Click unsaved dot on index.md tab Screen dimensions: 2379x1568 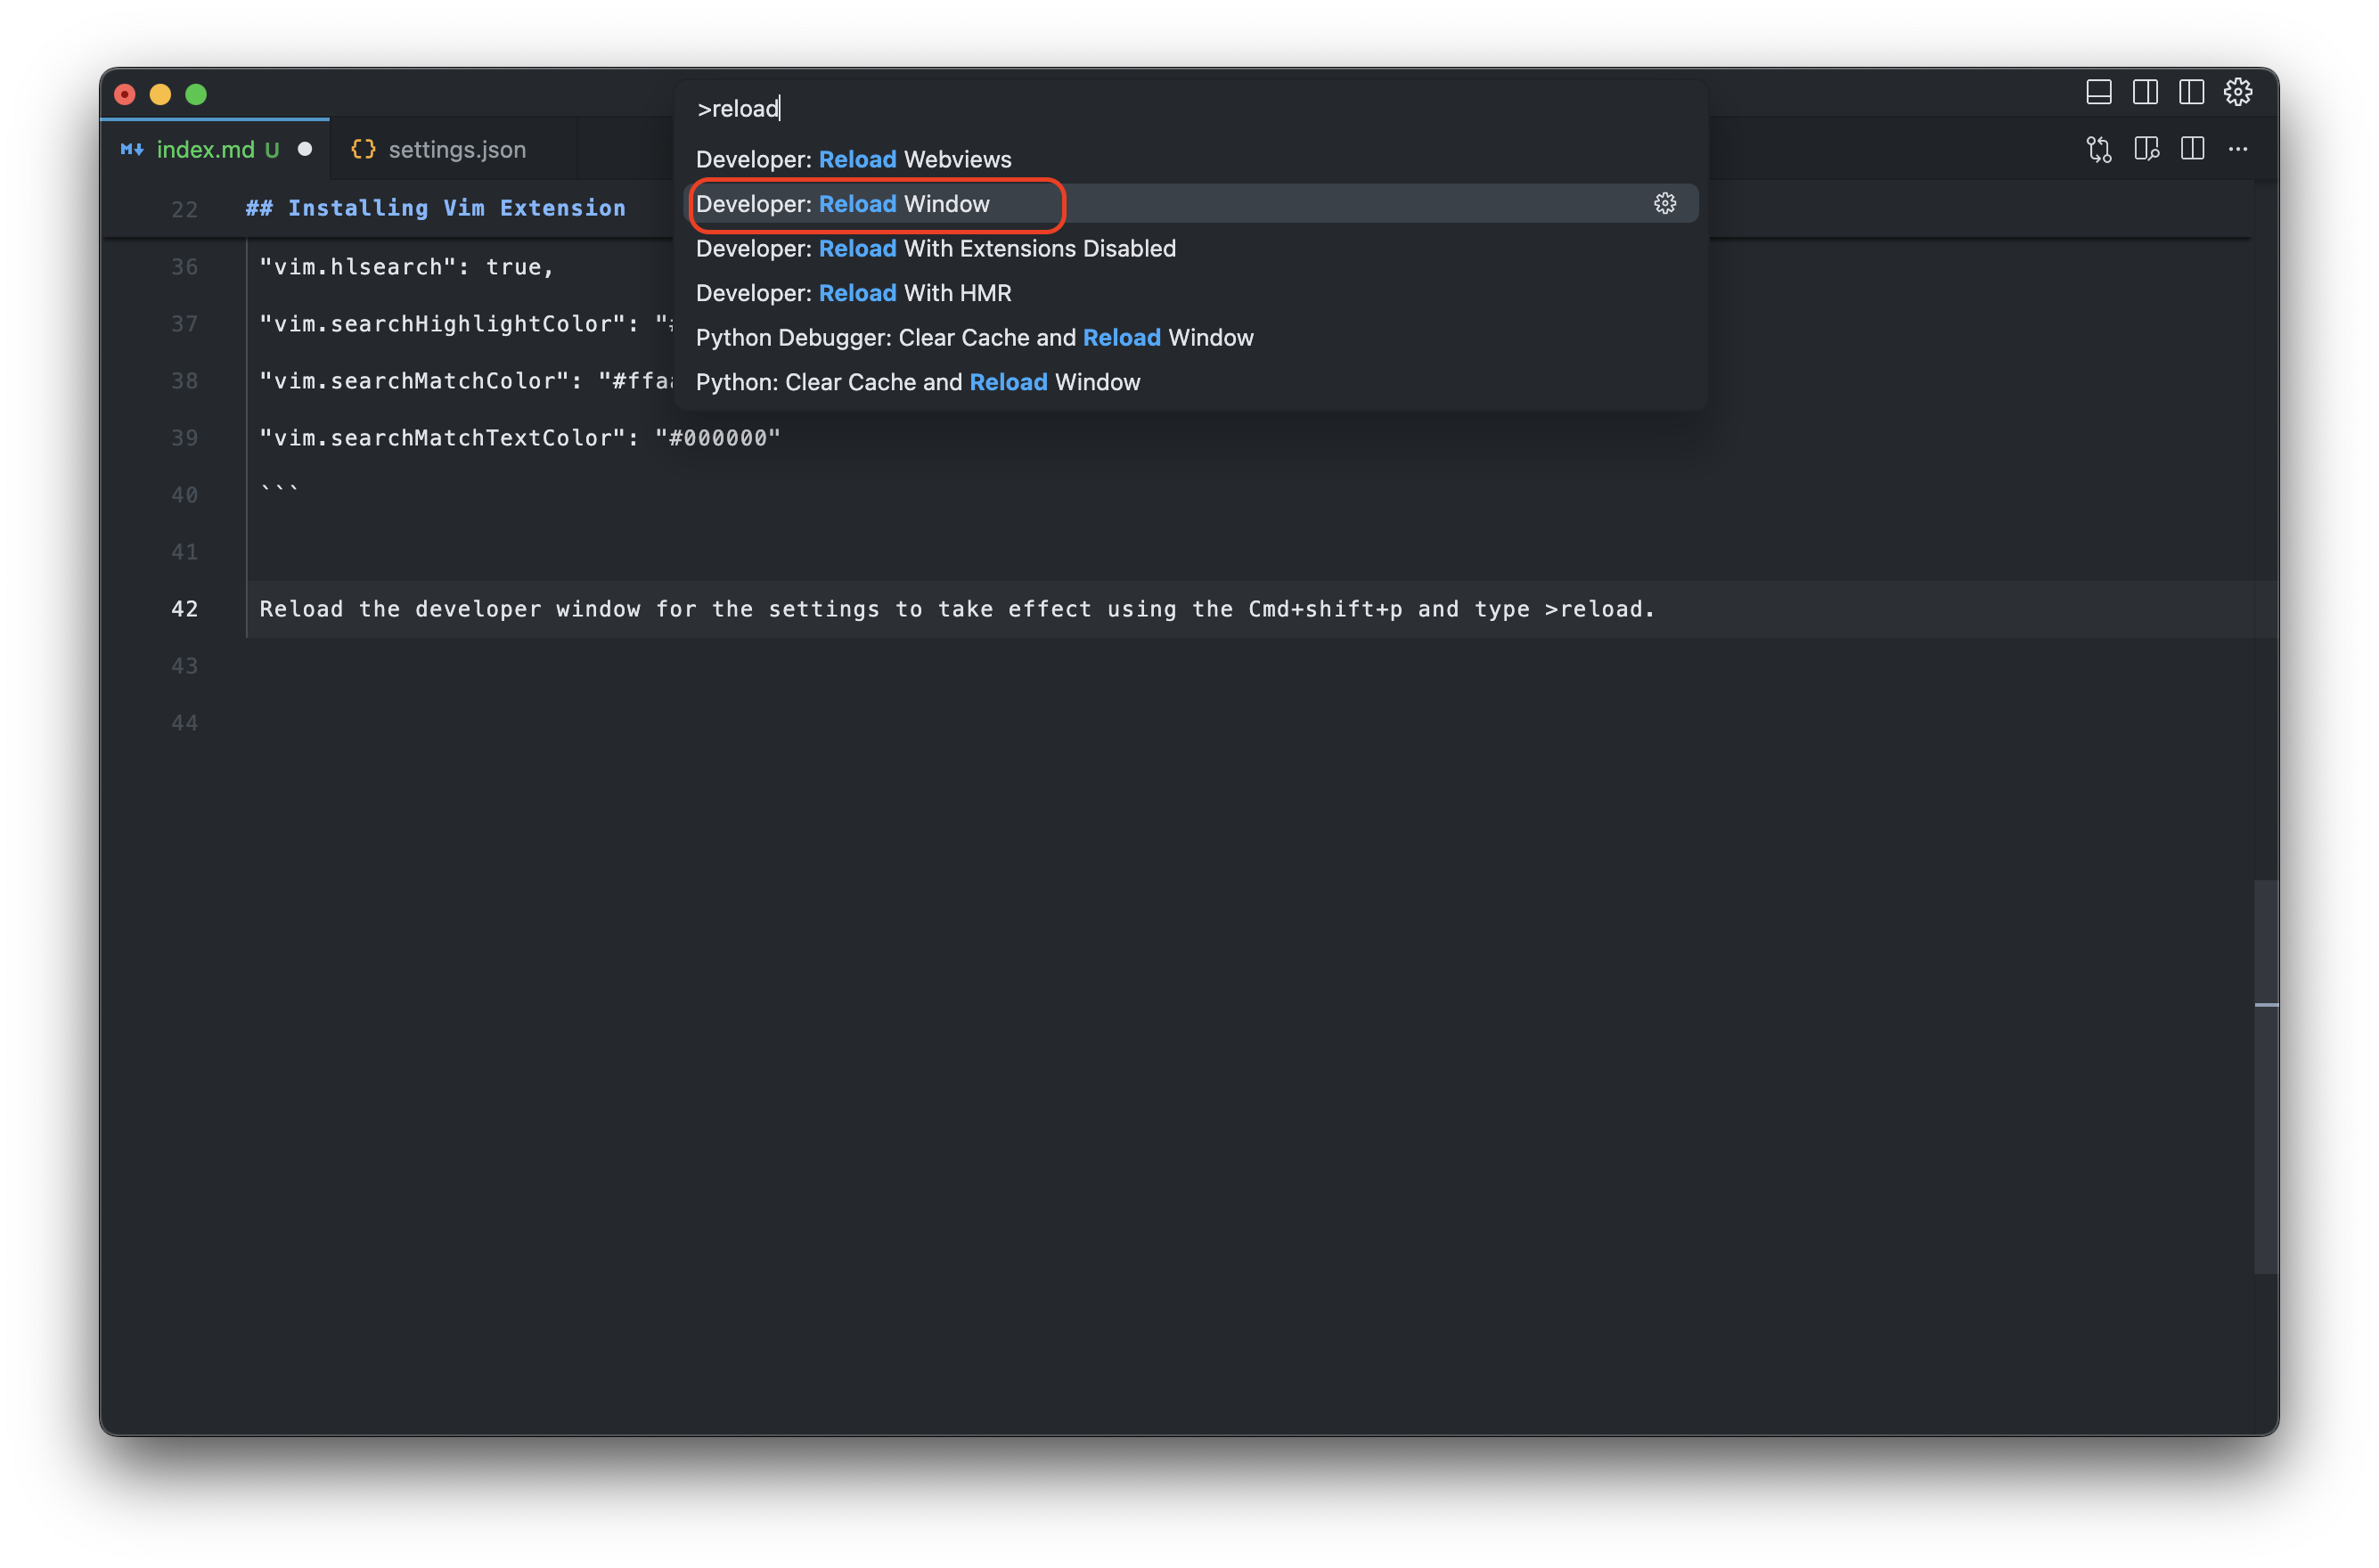click(x=305, y=149)
